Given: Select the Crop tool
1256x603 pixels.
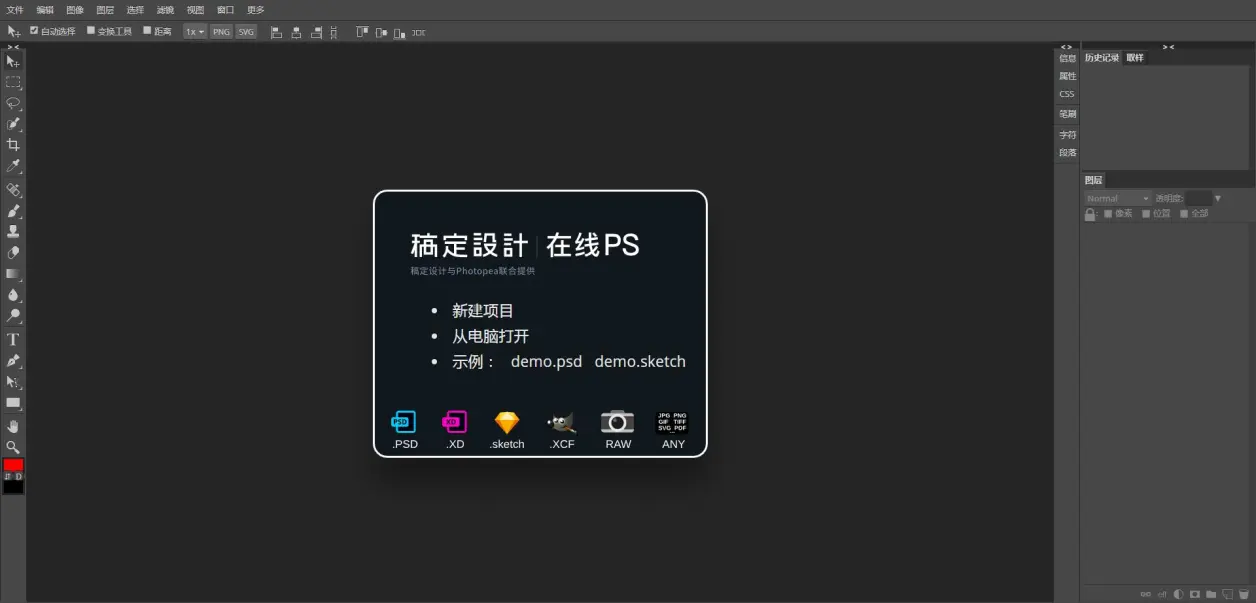Looking at the screenshot, I should coord(13,145).
